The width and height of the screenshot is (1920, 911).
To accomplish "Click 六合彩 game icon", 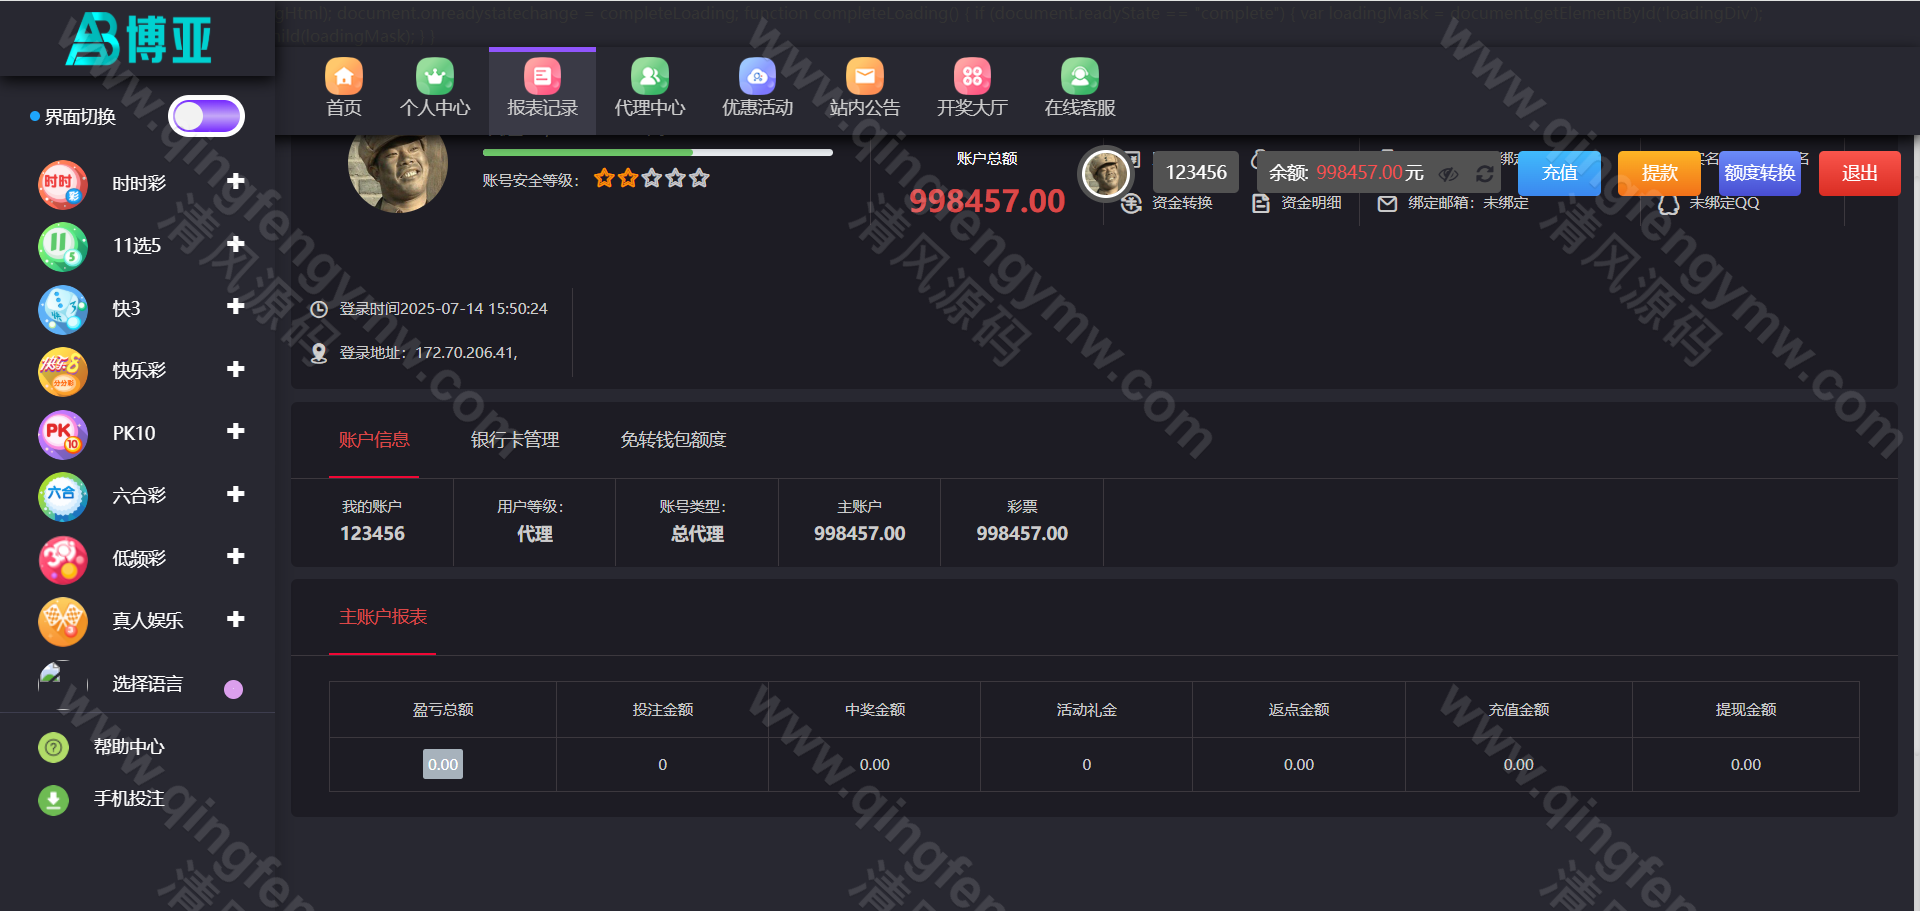I will [63, 496].
